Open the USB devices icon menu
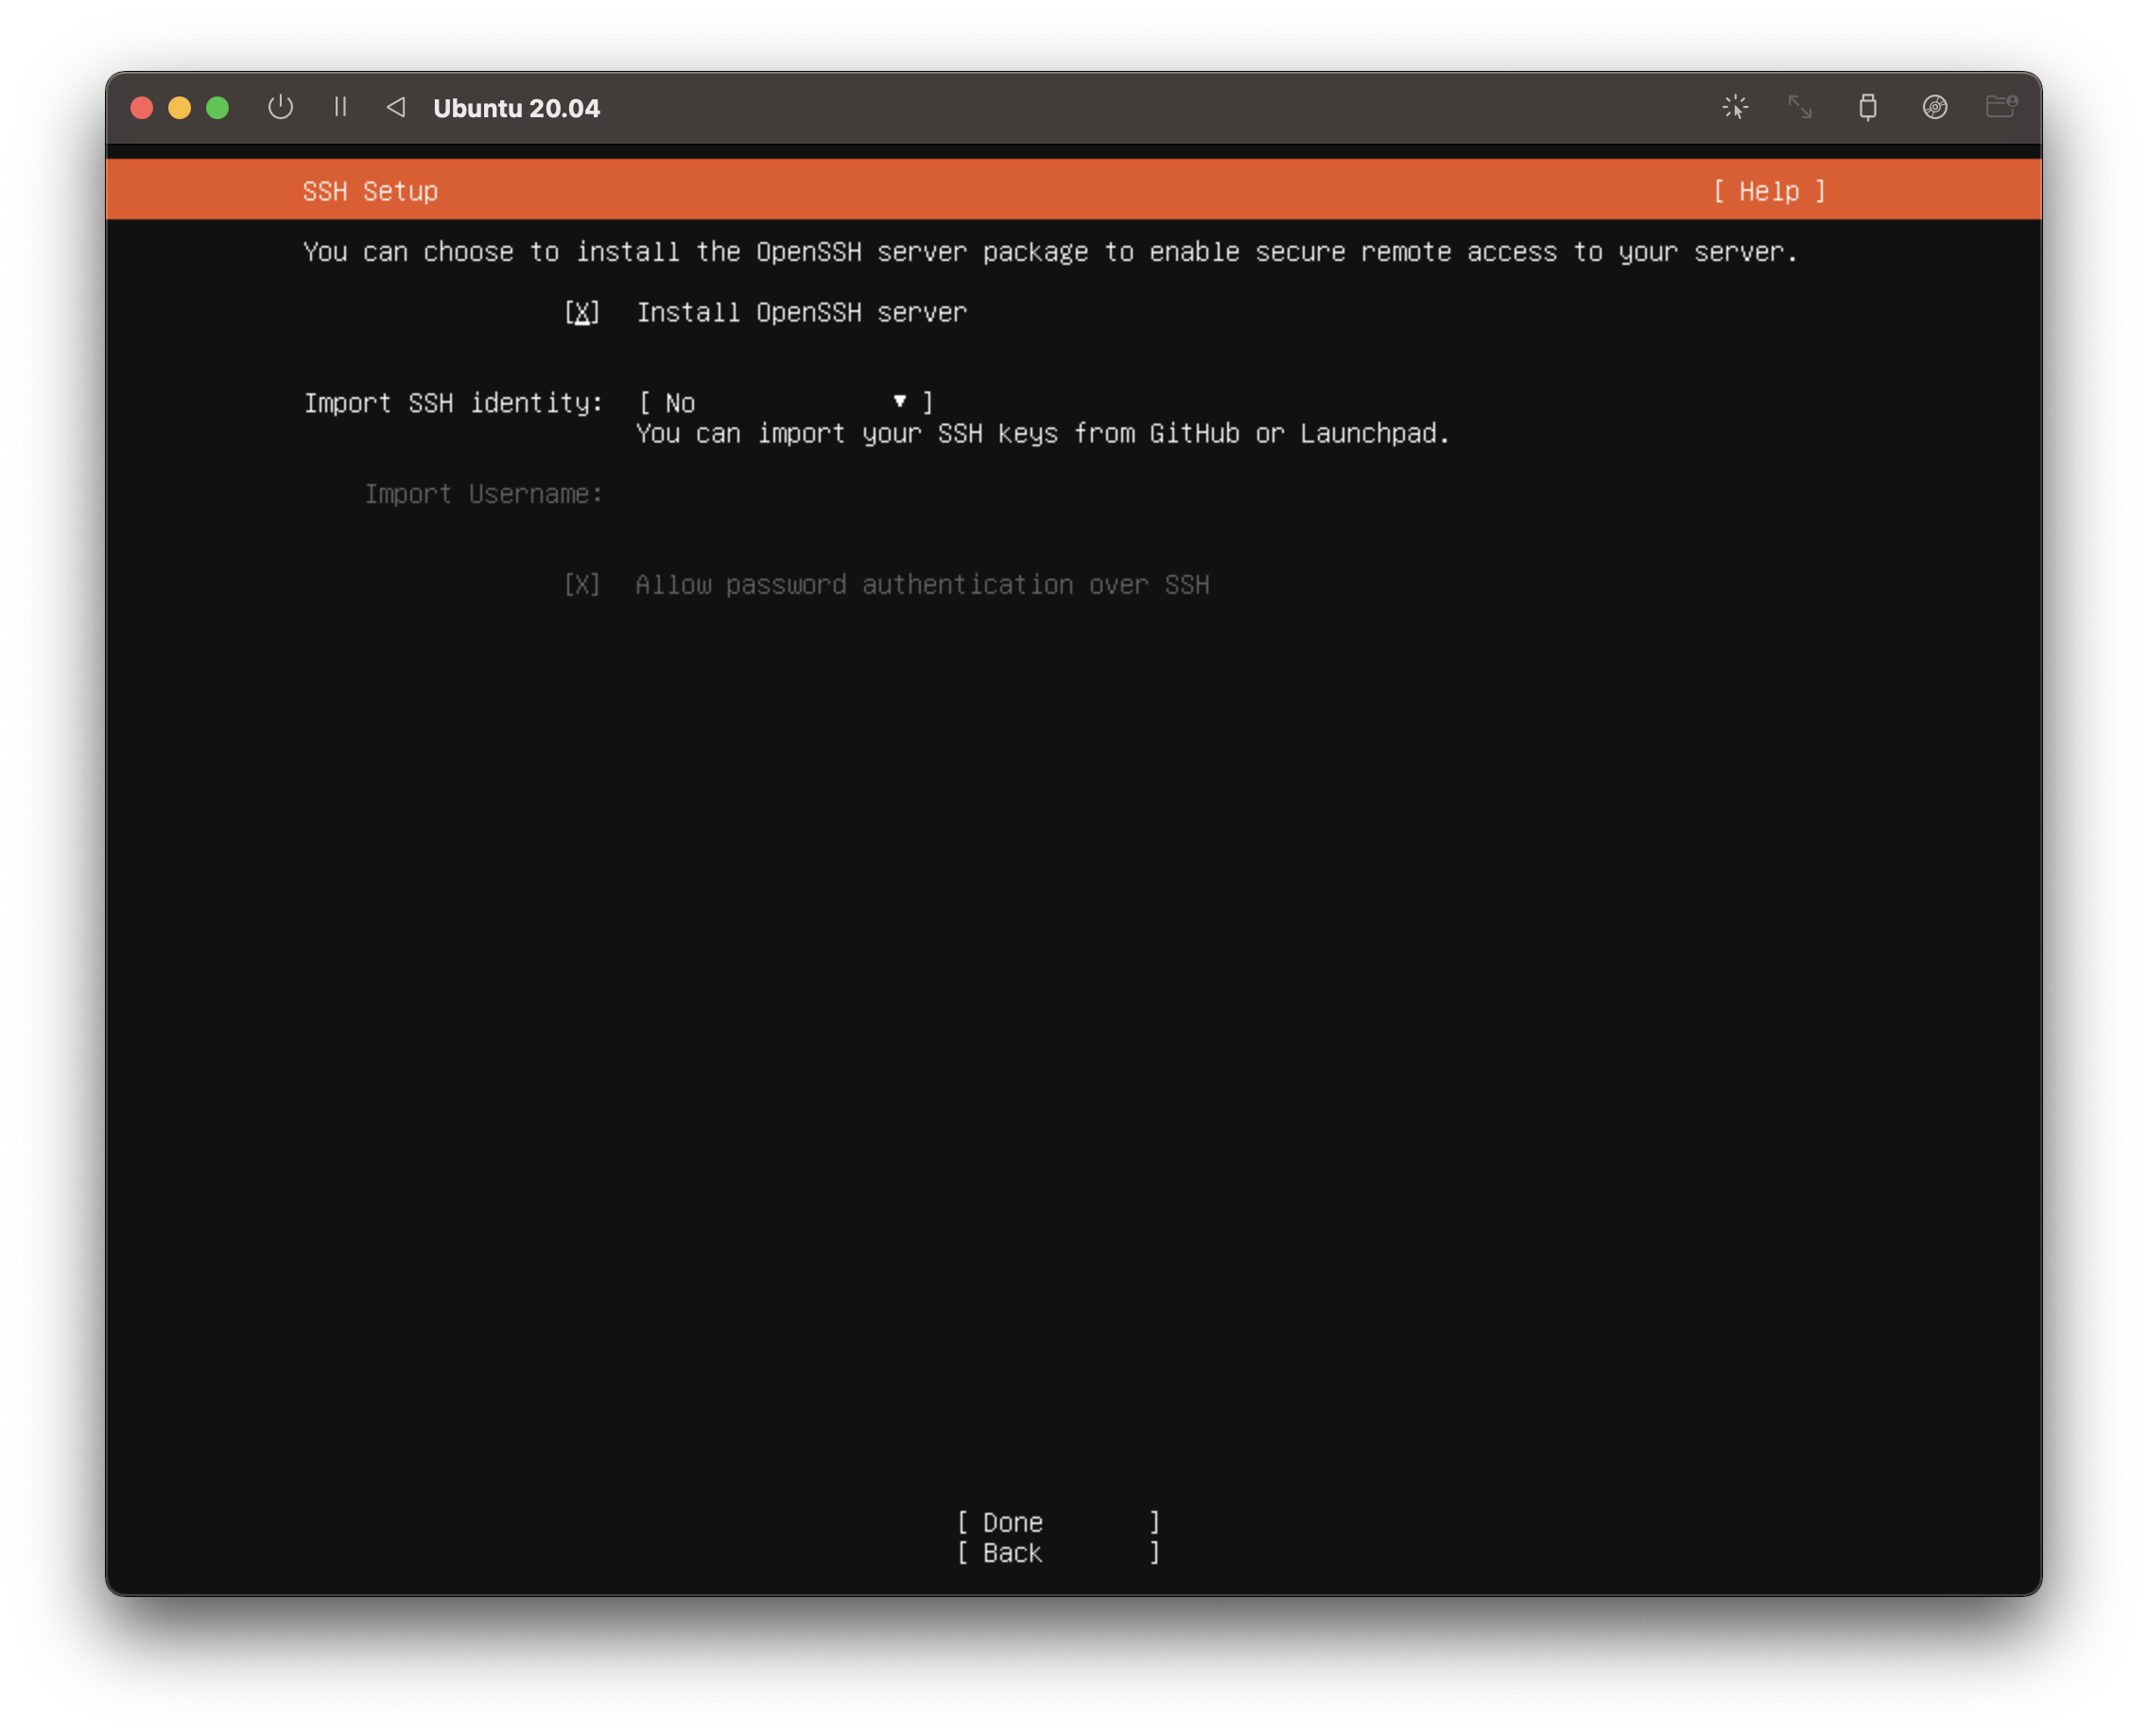The image size is (2148, 1736). click(1867, 107)
